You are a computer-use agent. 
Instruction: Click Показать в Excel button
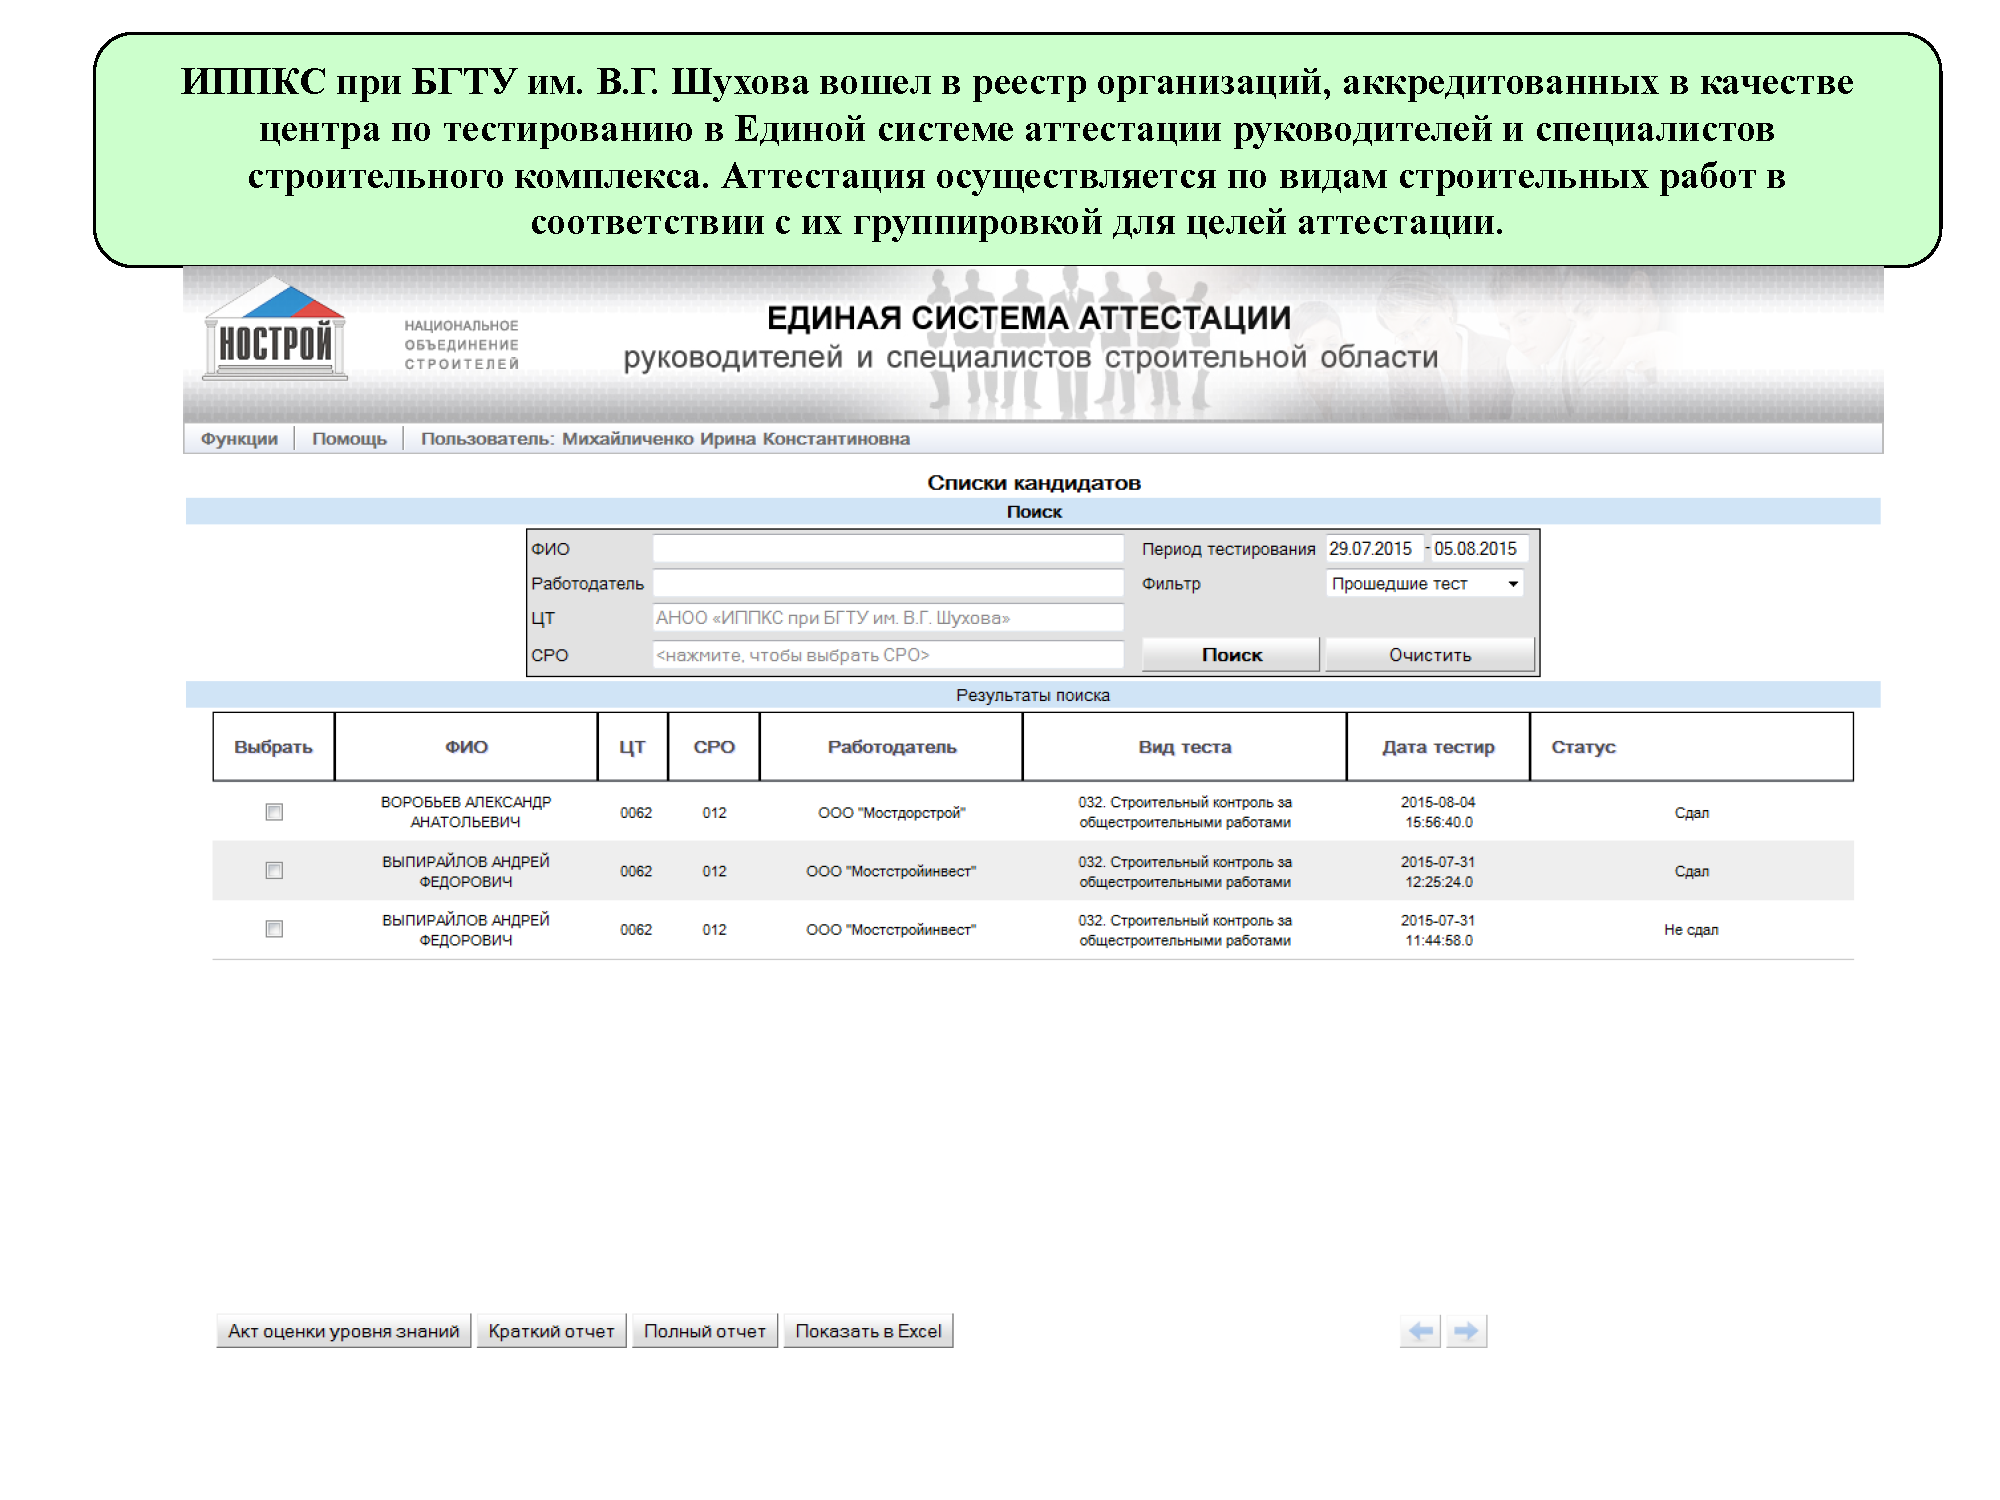pos(868,1331)
